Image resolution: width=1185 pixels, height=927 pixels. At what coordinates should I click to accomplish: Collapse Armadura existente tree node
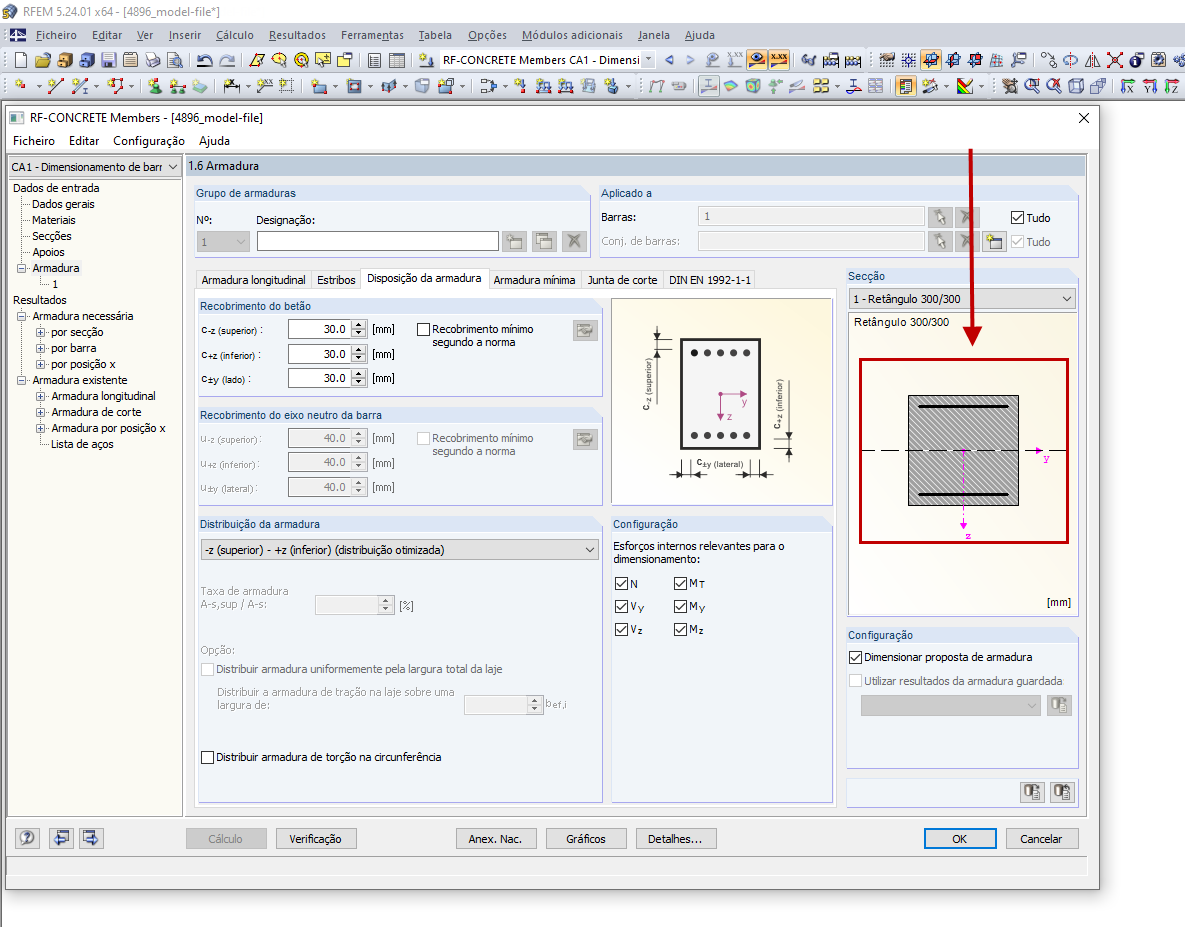(x=22, y=380)
